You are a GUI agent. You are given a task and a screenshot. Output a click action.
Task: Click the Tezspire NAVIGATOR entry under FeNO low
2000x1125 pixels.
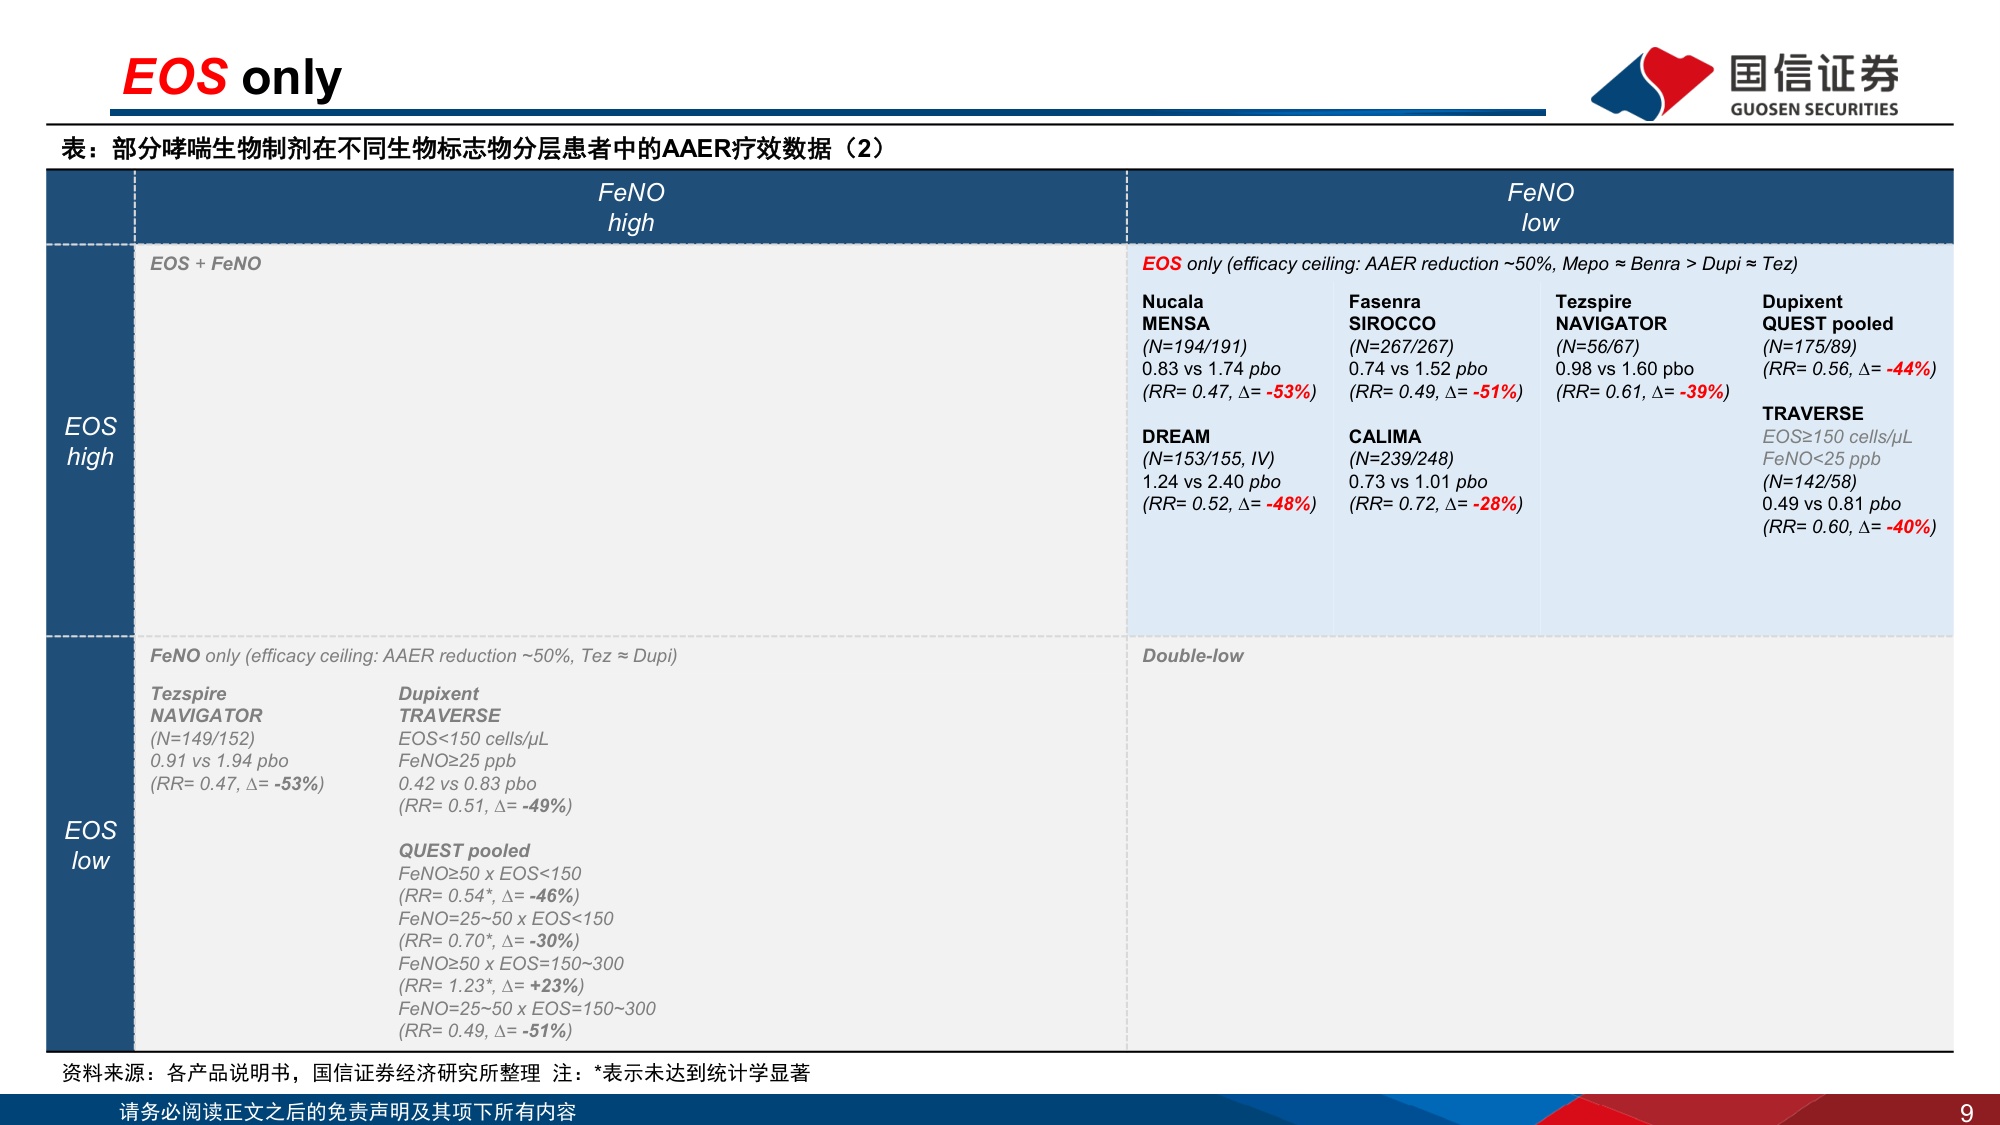(1642, 347)
